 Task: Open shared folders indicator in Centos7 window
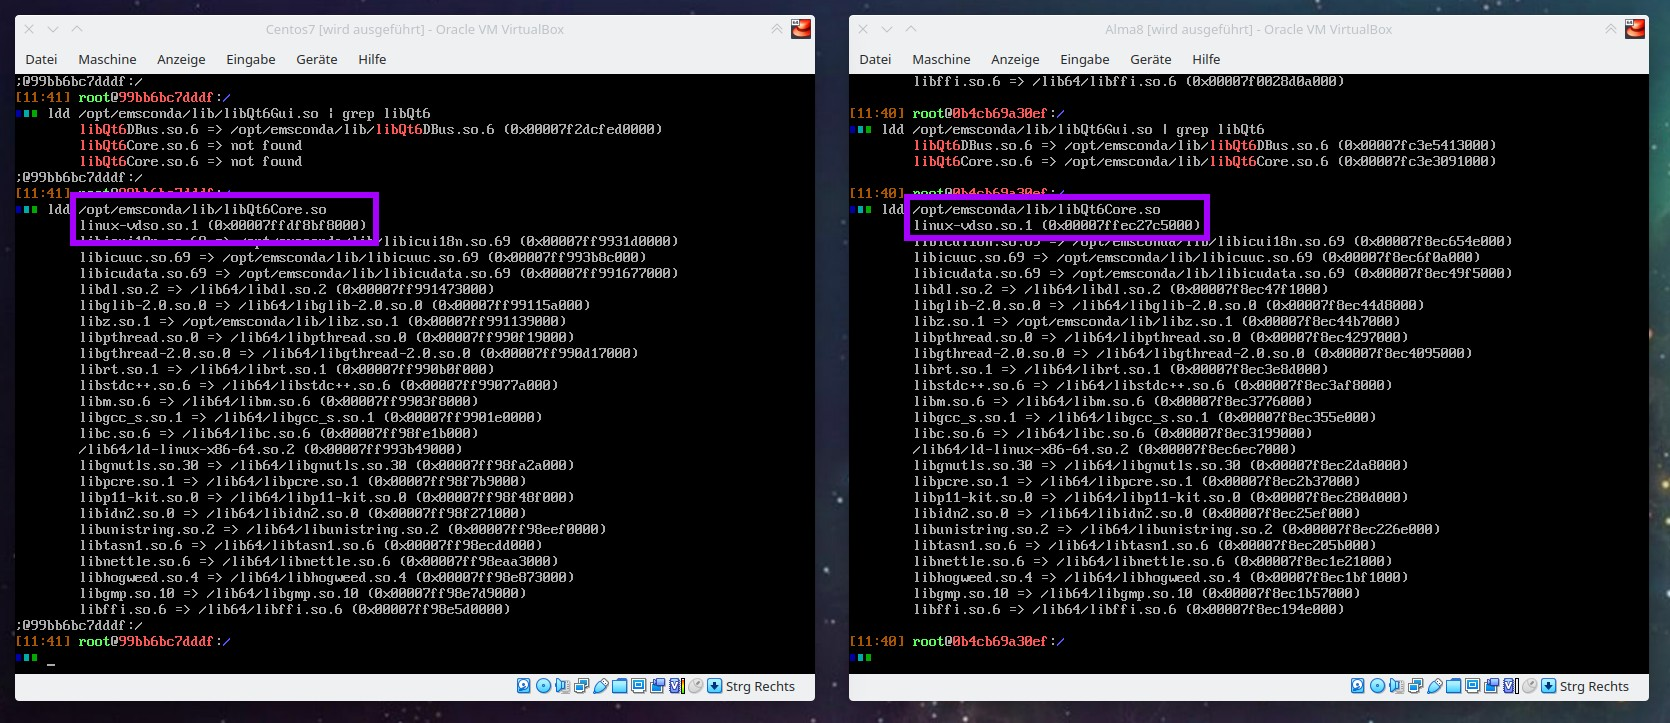(620, 686)
